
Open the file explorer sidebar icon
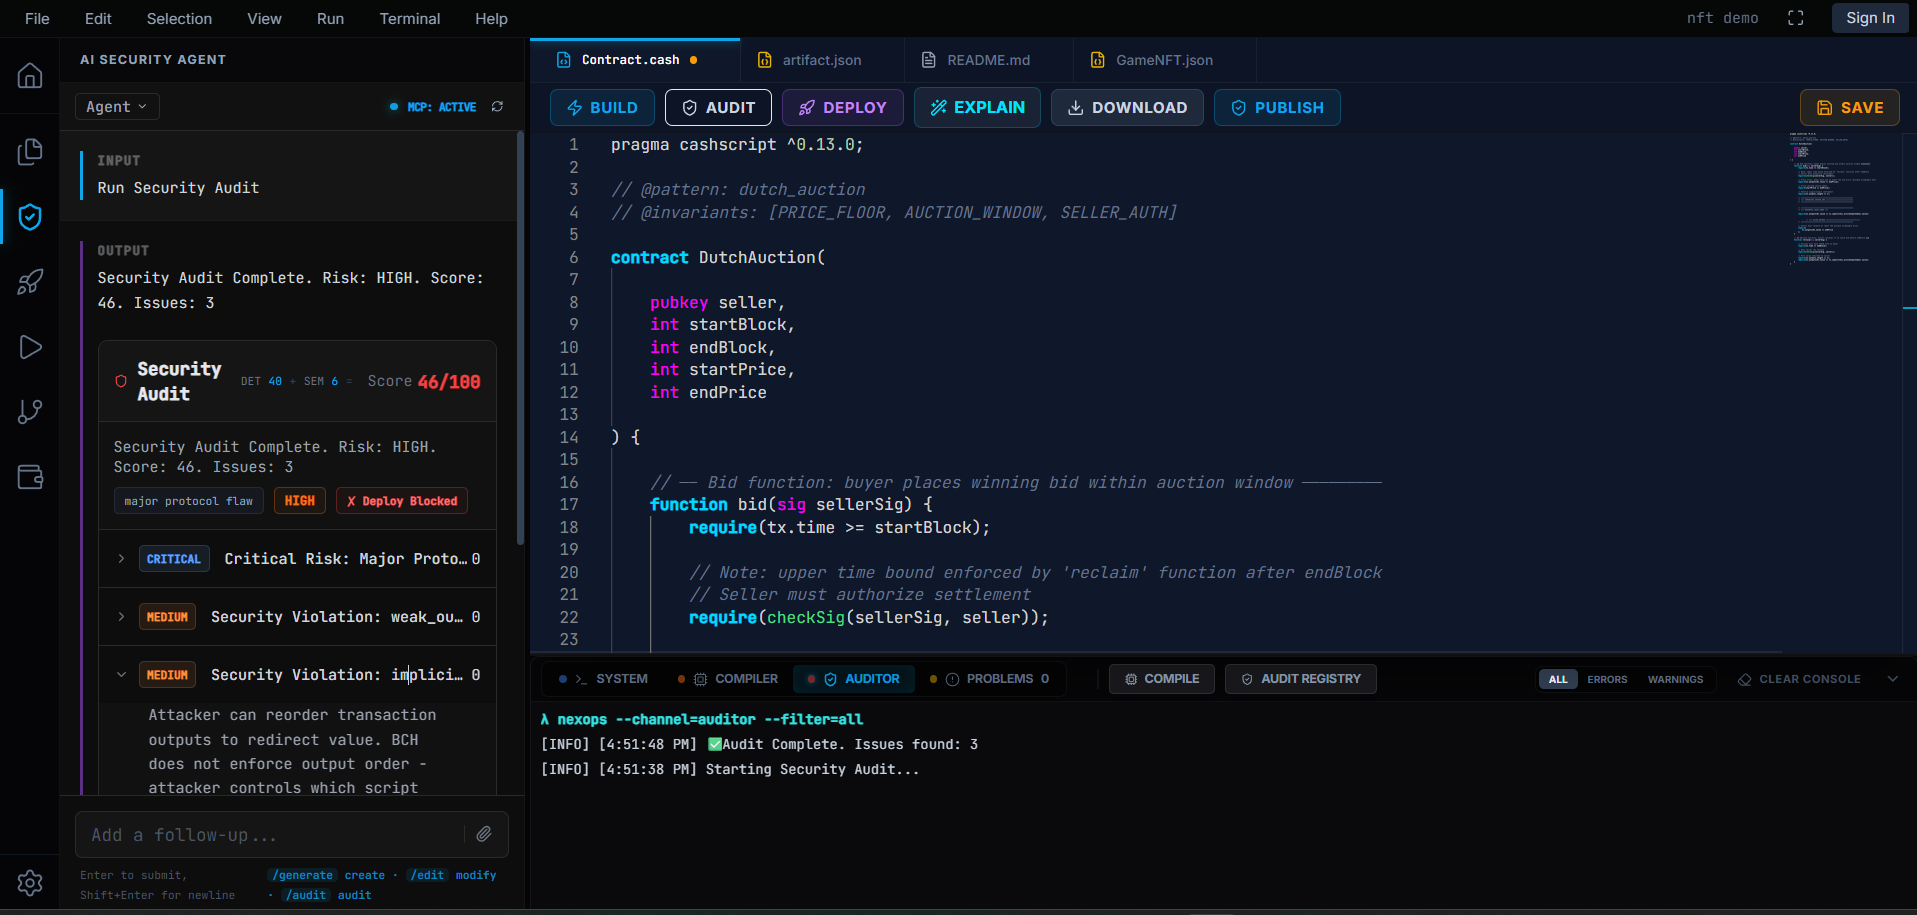(x=30, y=151)
